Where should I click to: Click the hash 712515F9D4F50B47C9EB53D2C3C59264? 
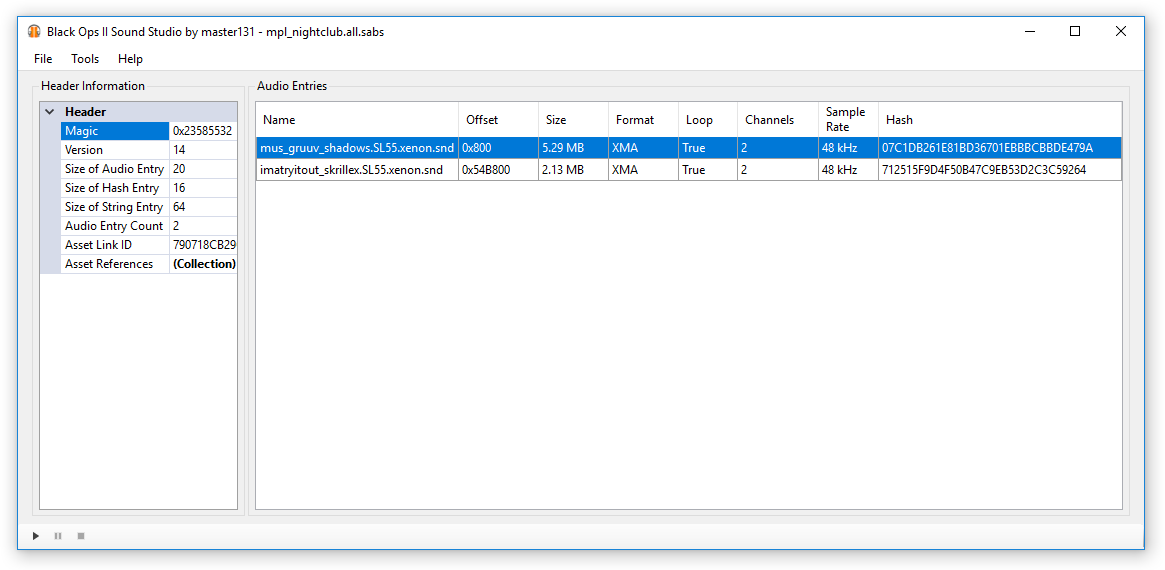coord(999,169)
